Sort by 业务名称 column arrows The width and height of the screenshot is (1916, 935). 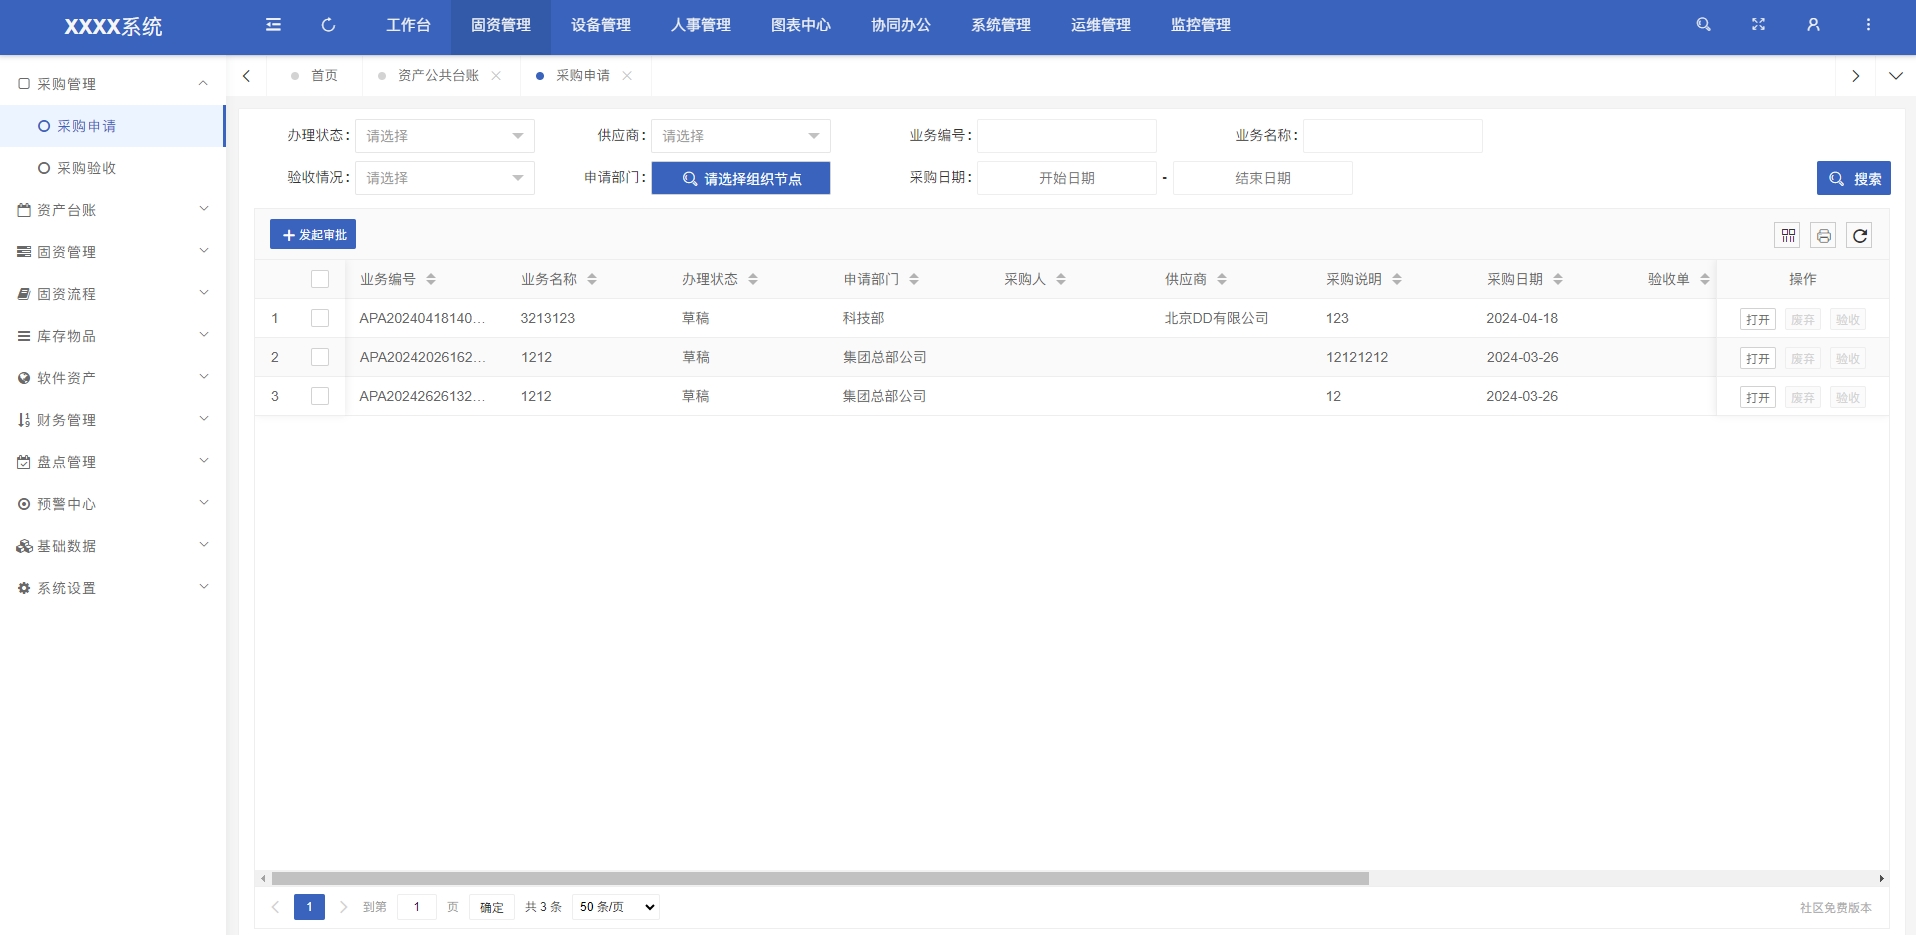(592, 279)
